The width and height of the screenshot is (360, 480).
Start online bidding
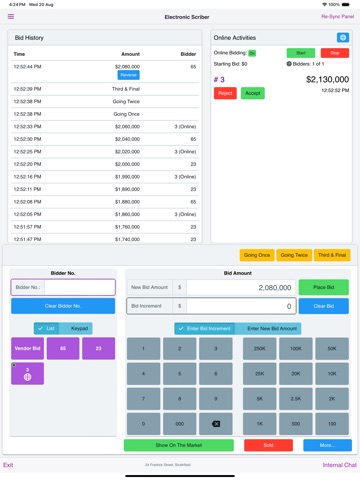point(301,53)
